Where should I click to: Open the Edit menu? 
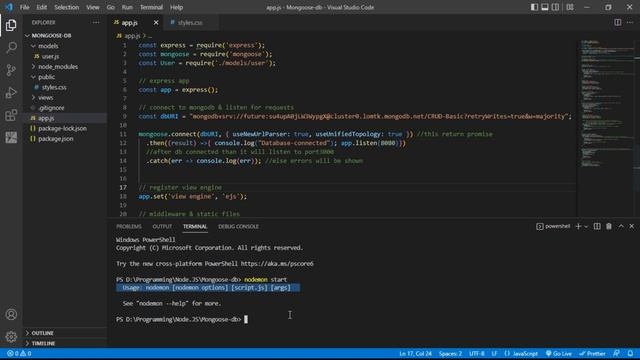pos(41,7)
